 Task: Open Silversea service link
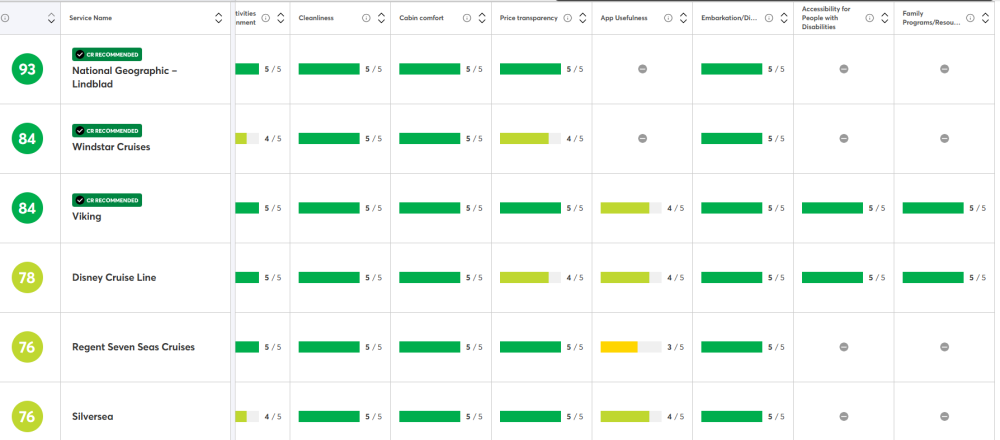(93, 416)
